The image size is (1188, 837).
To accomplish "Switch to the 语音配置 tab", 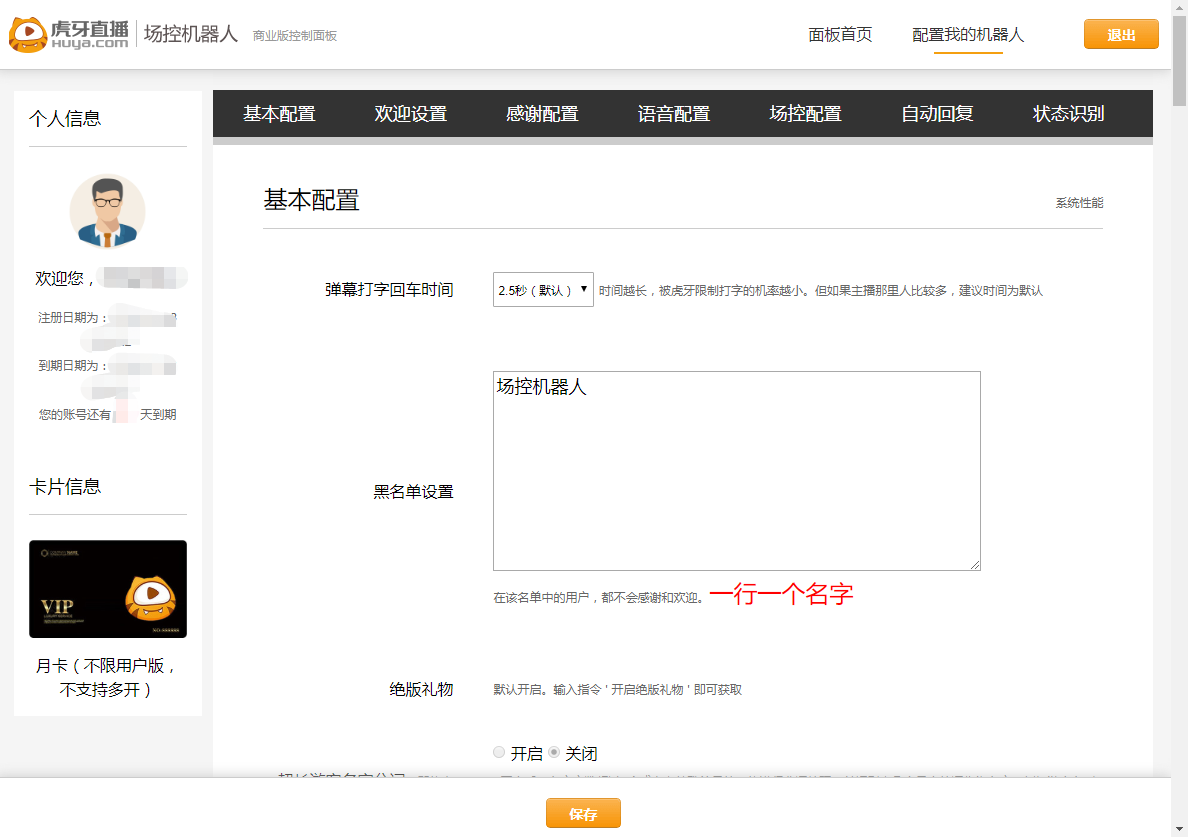I will click(674, 114).
